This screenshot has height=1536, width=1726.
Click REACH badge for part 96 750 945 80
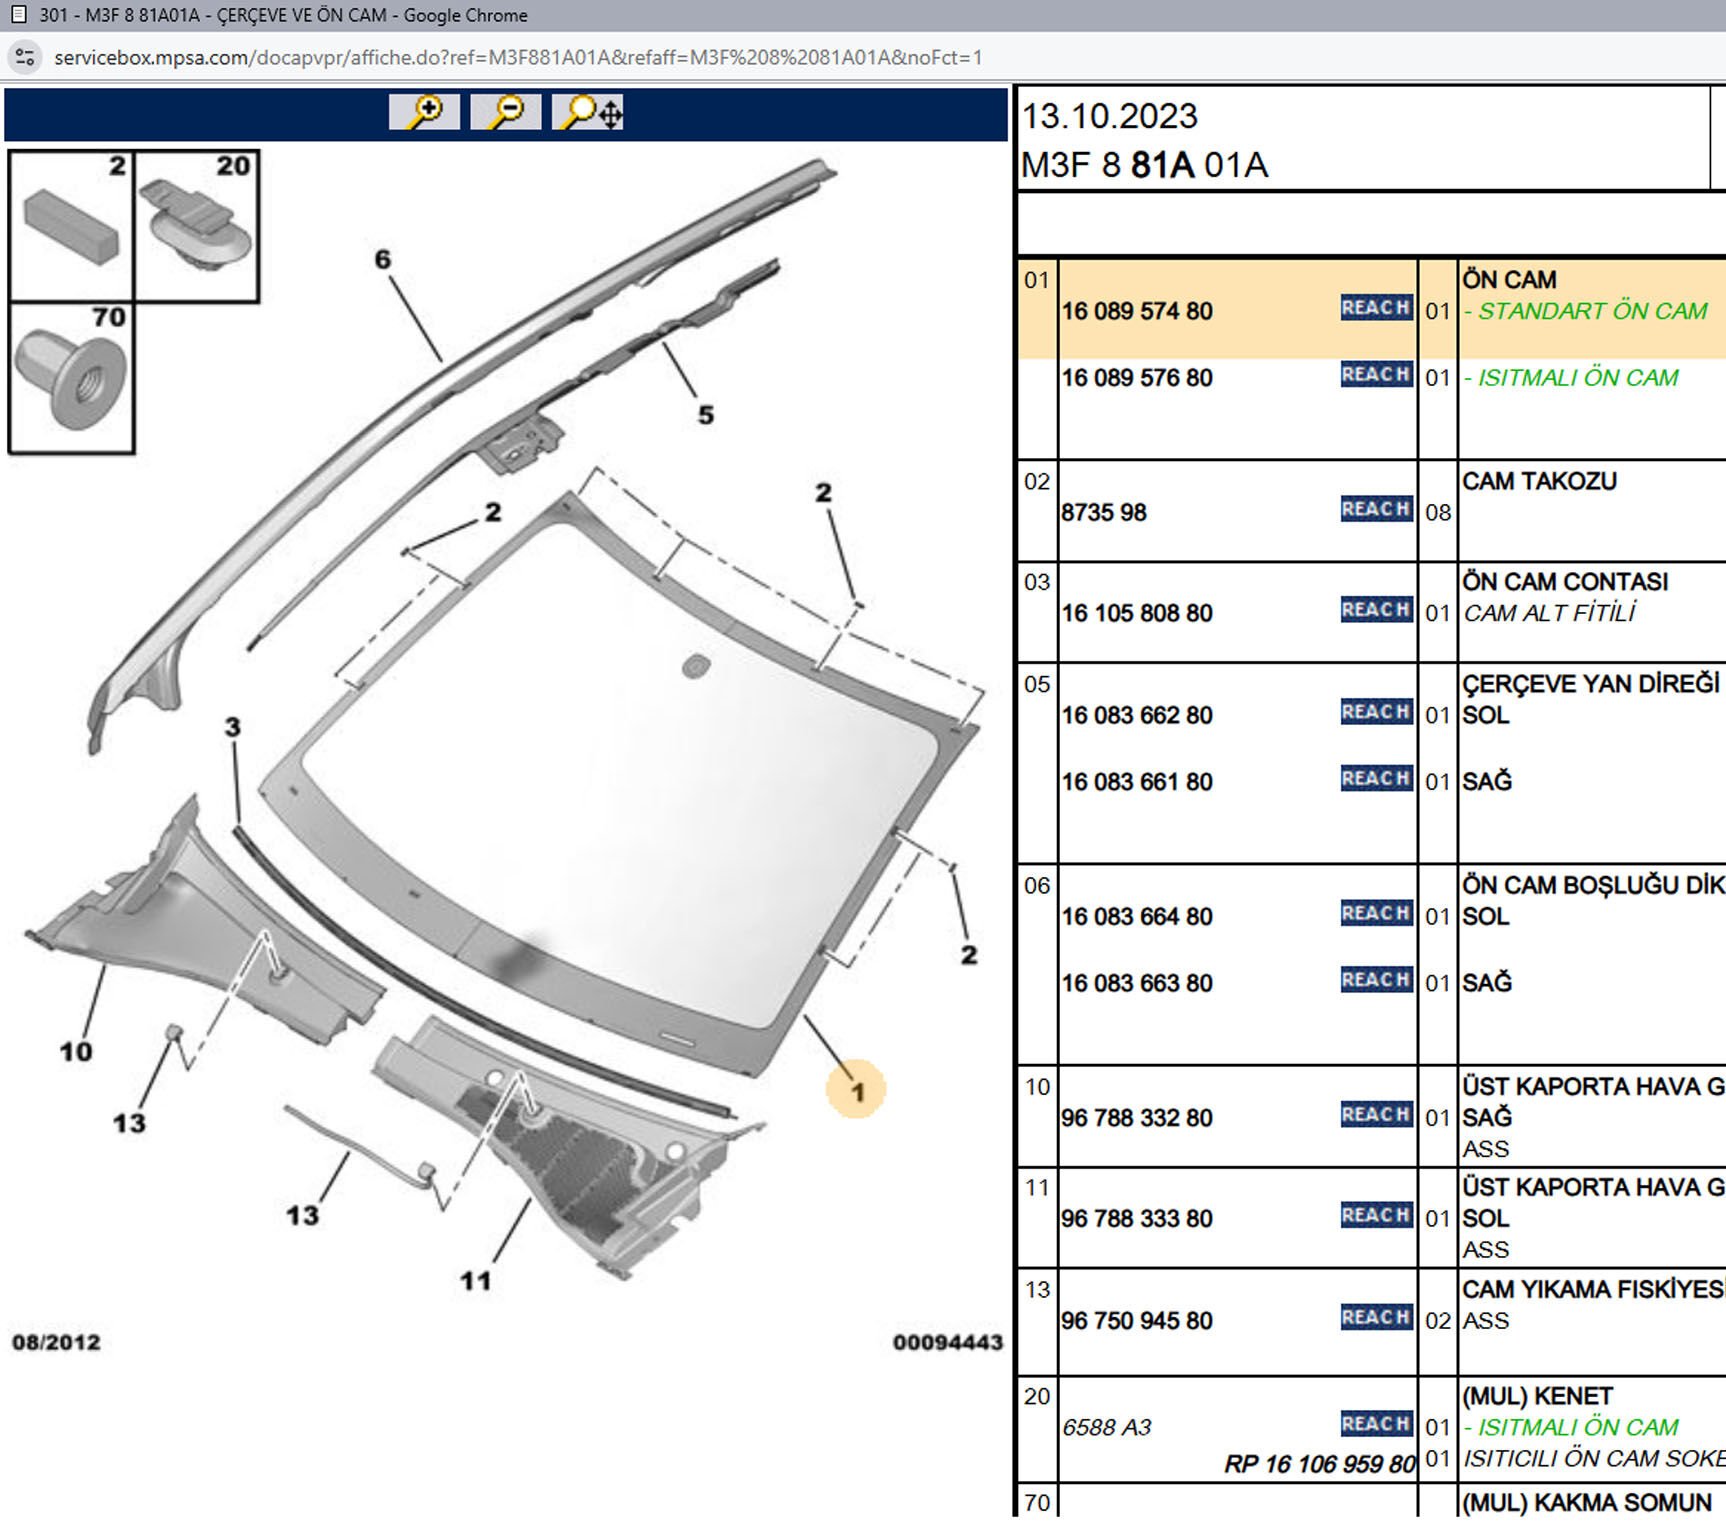coord(1376,1317)
